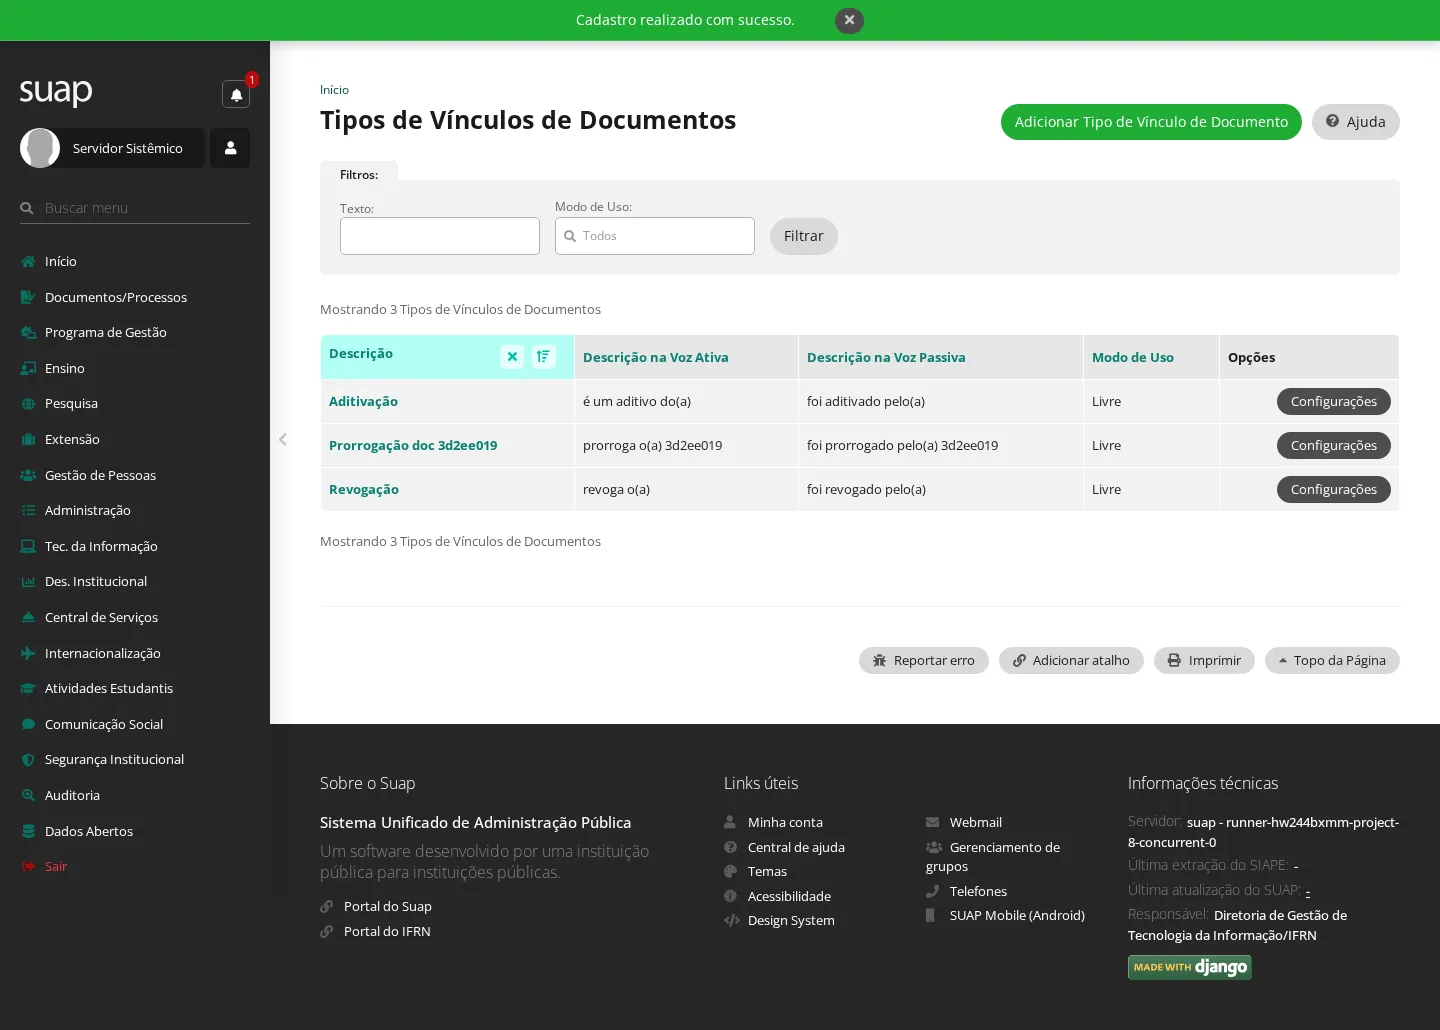Open the Aditivação link

coord(363,401)
